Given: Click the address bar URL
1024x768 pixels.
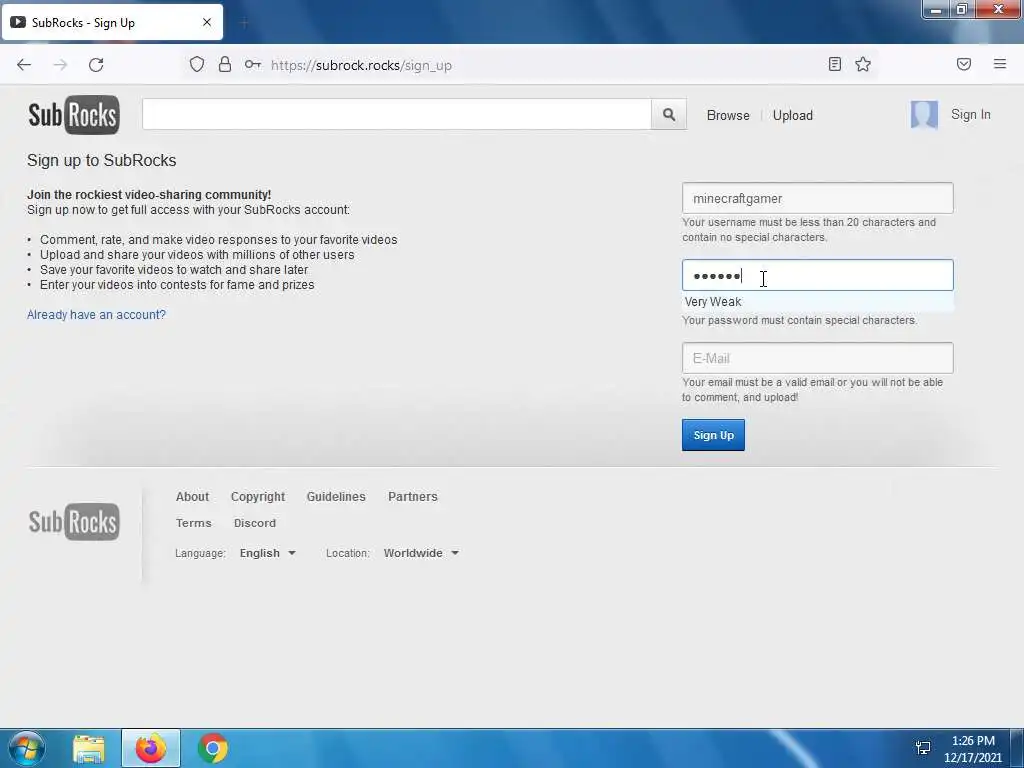Looking at the screenshot, I should [x=361, y=65].
